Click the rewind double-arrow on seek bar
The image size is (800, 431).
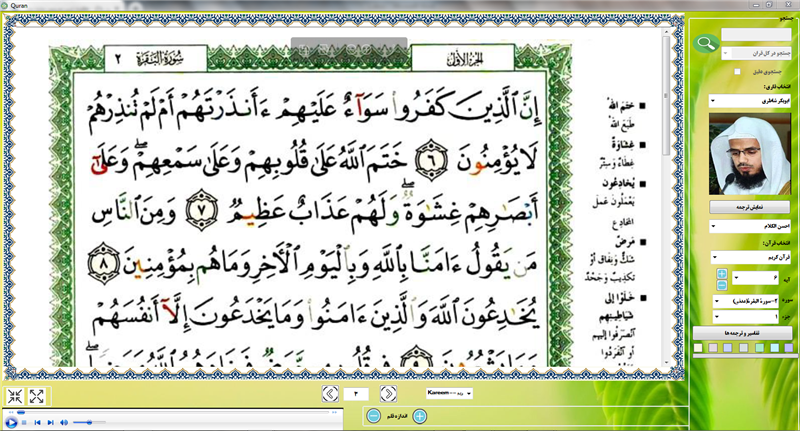click(x=11, y=412)
